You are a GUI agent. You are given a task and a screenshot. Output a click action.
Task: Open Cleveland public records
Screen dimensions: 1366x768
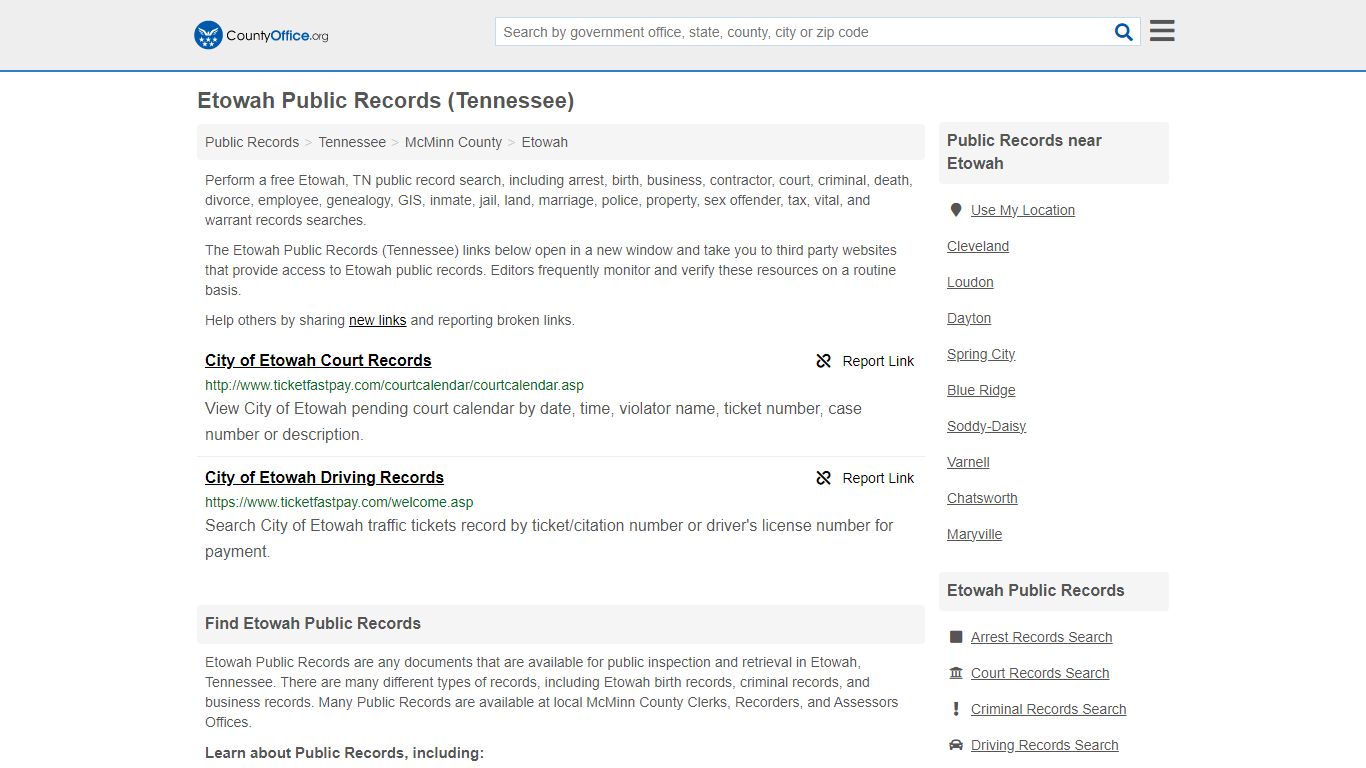tap(978, 246)
